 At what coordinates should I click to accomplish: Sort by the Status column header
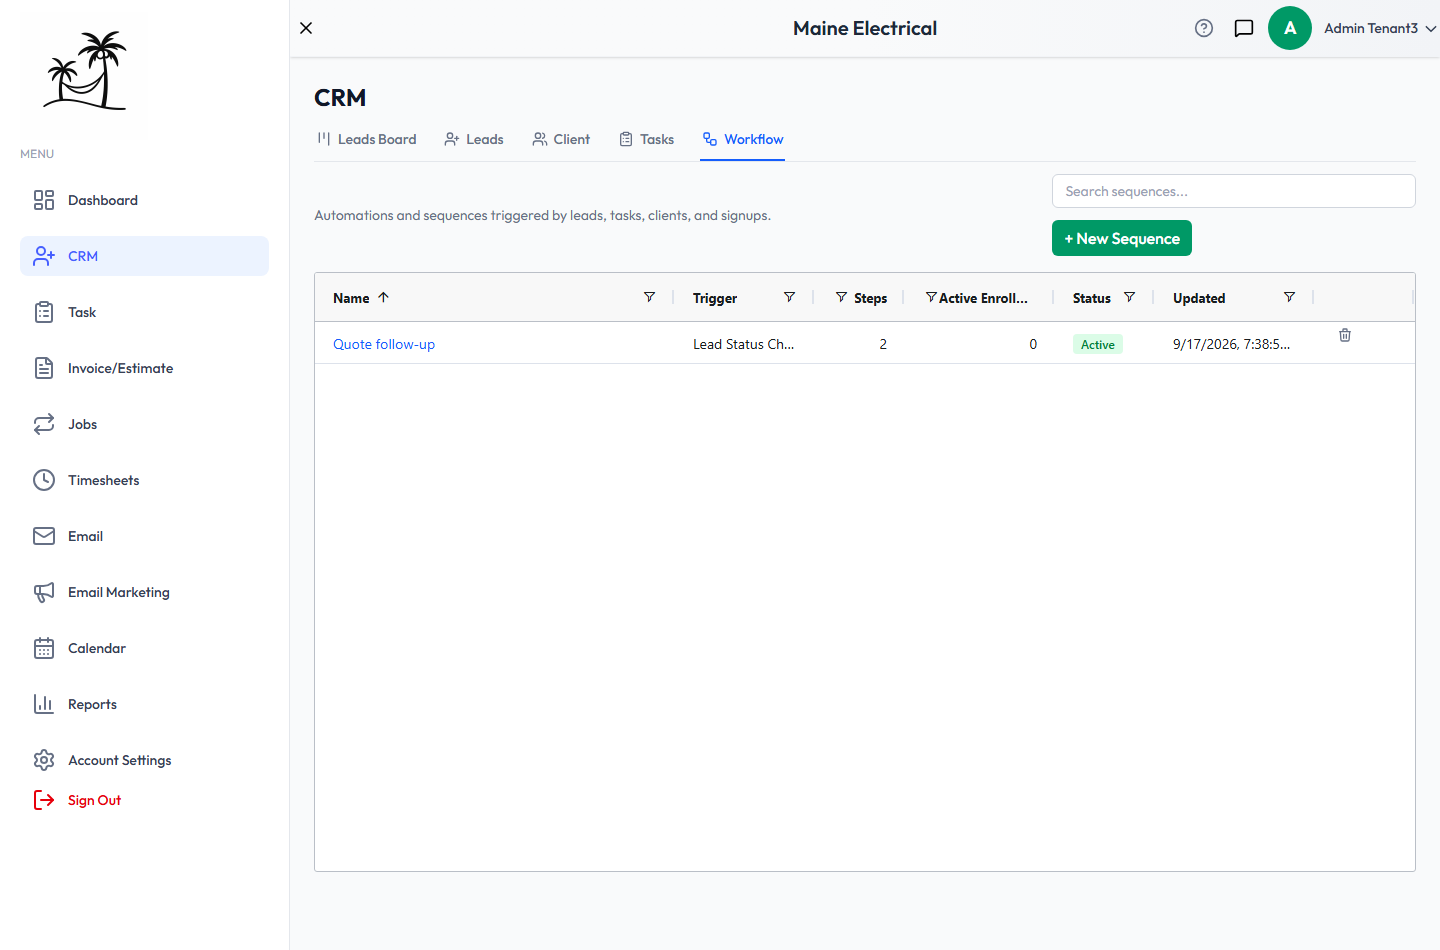click(1092, 298)
